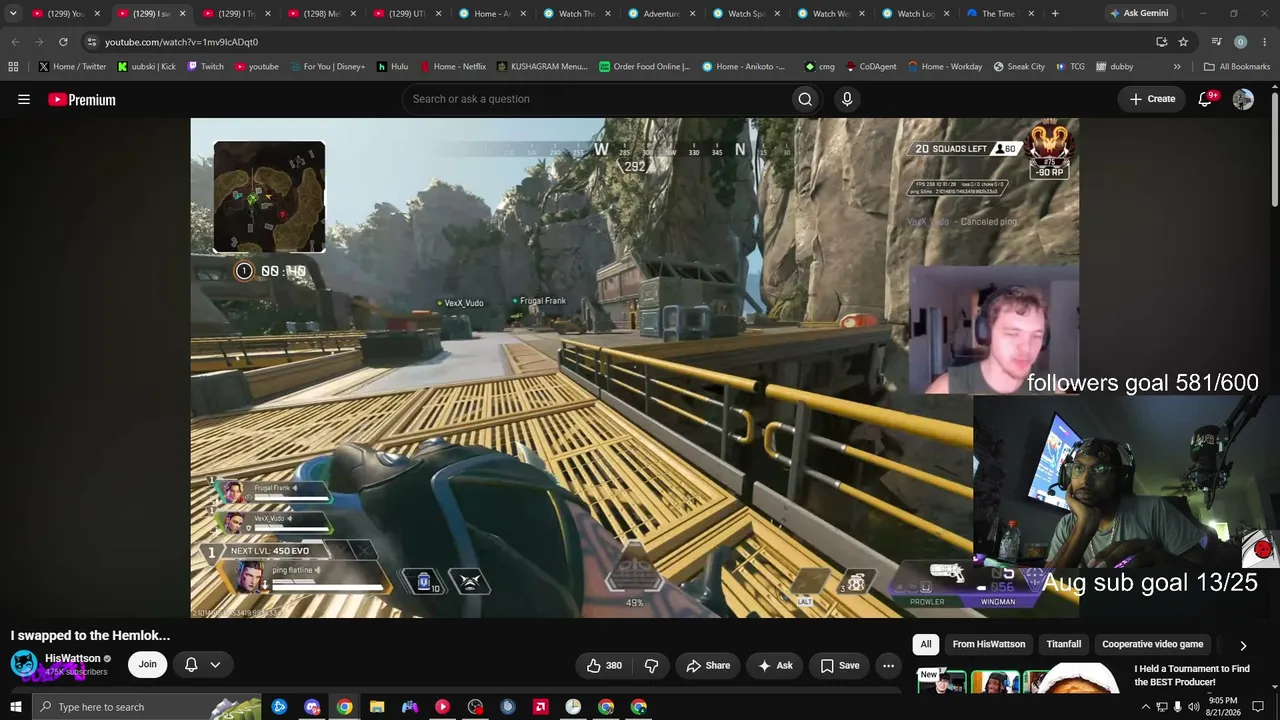Open Home / Twitter bookmark

[72, 67]
